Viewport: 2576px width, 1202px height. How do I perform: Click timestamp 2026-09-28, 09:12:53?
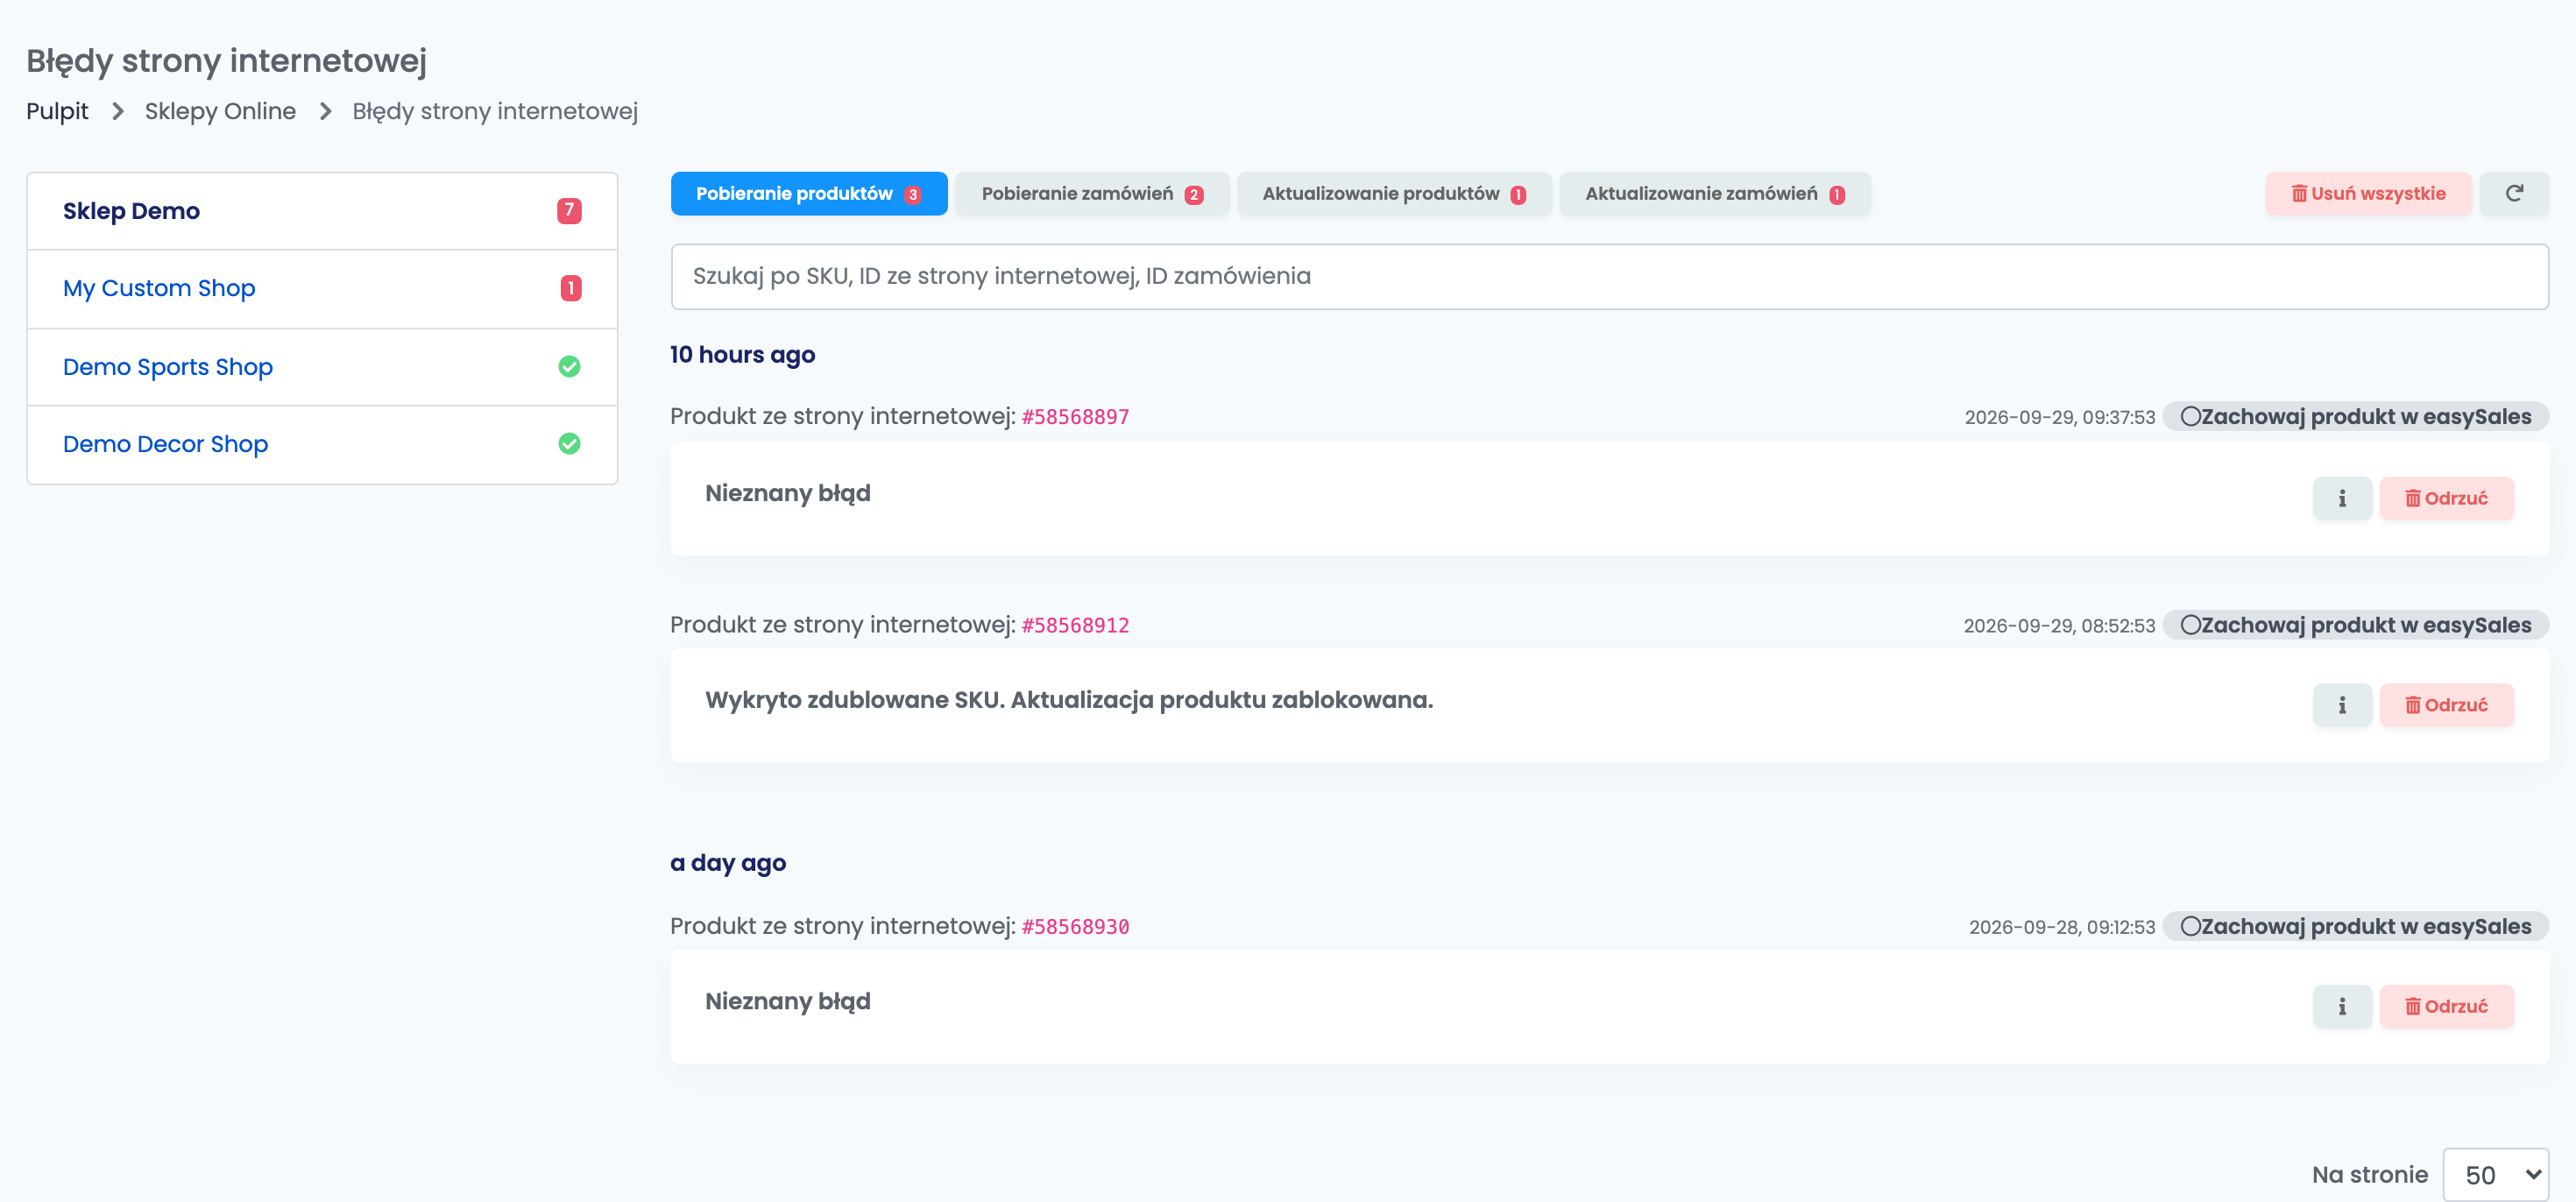click(2061, 927)
